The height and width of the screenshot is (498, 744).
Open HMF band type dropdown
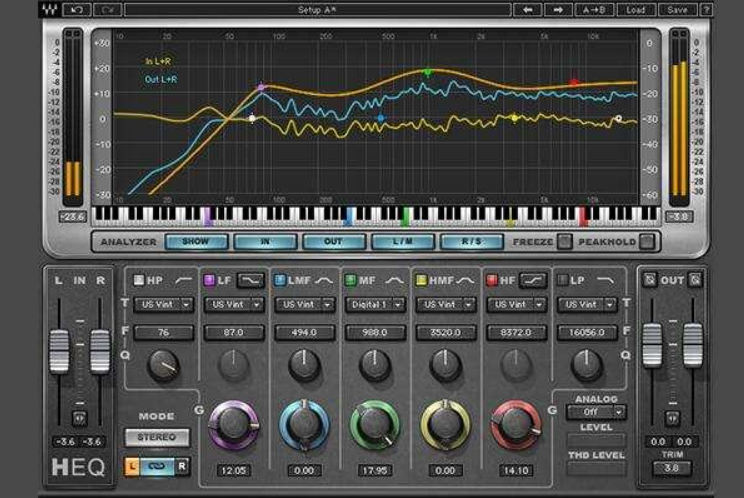click(446, 304)
